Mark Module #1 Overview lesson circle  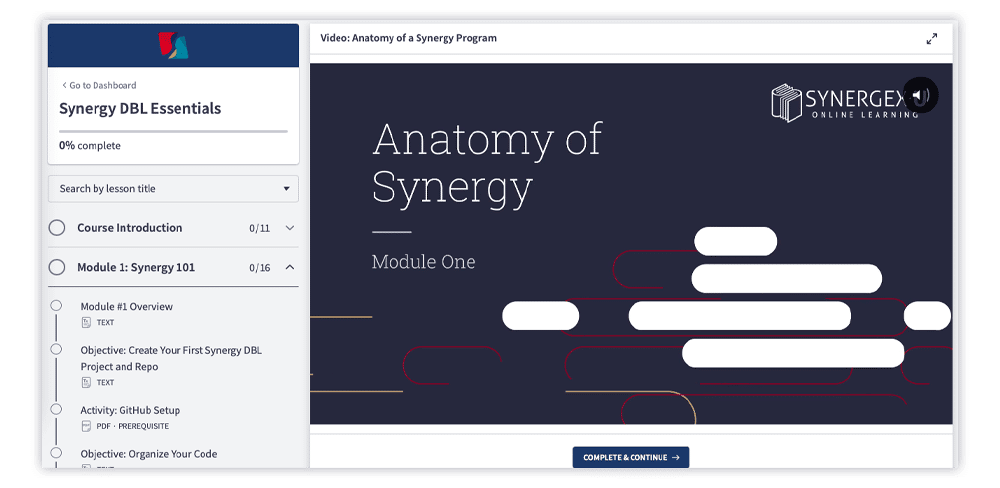(x=57, y=306)
